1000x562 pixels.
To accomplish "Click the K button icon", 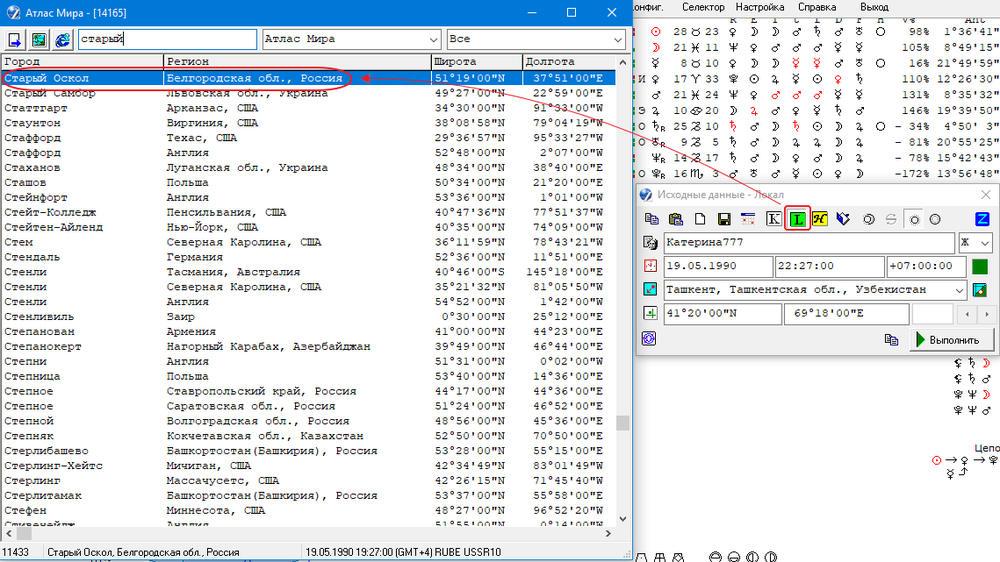I will (773, 219).
